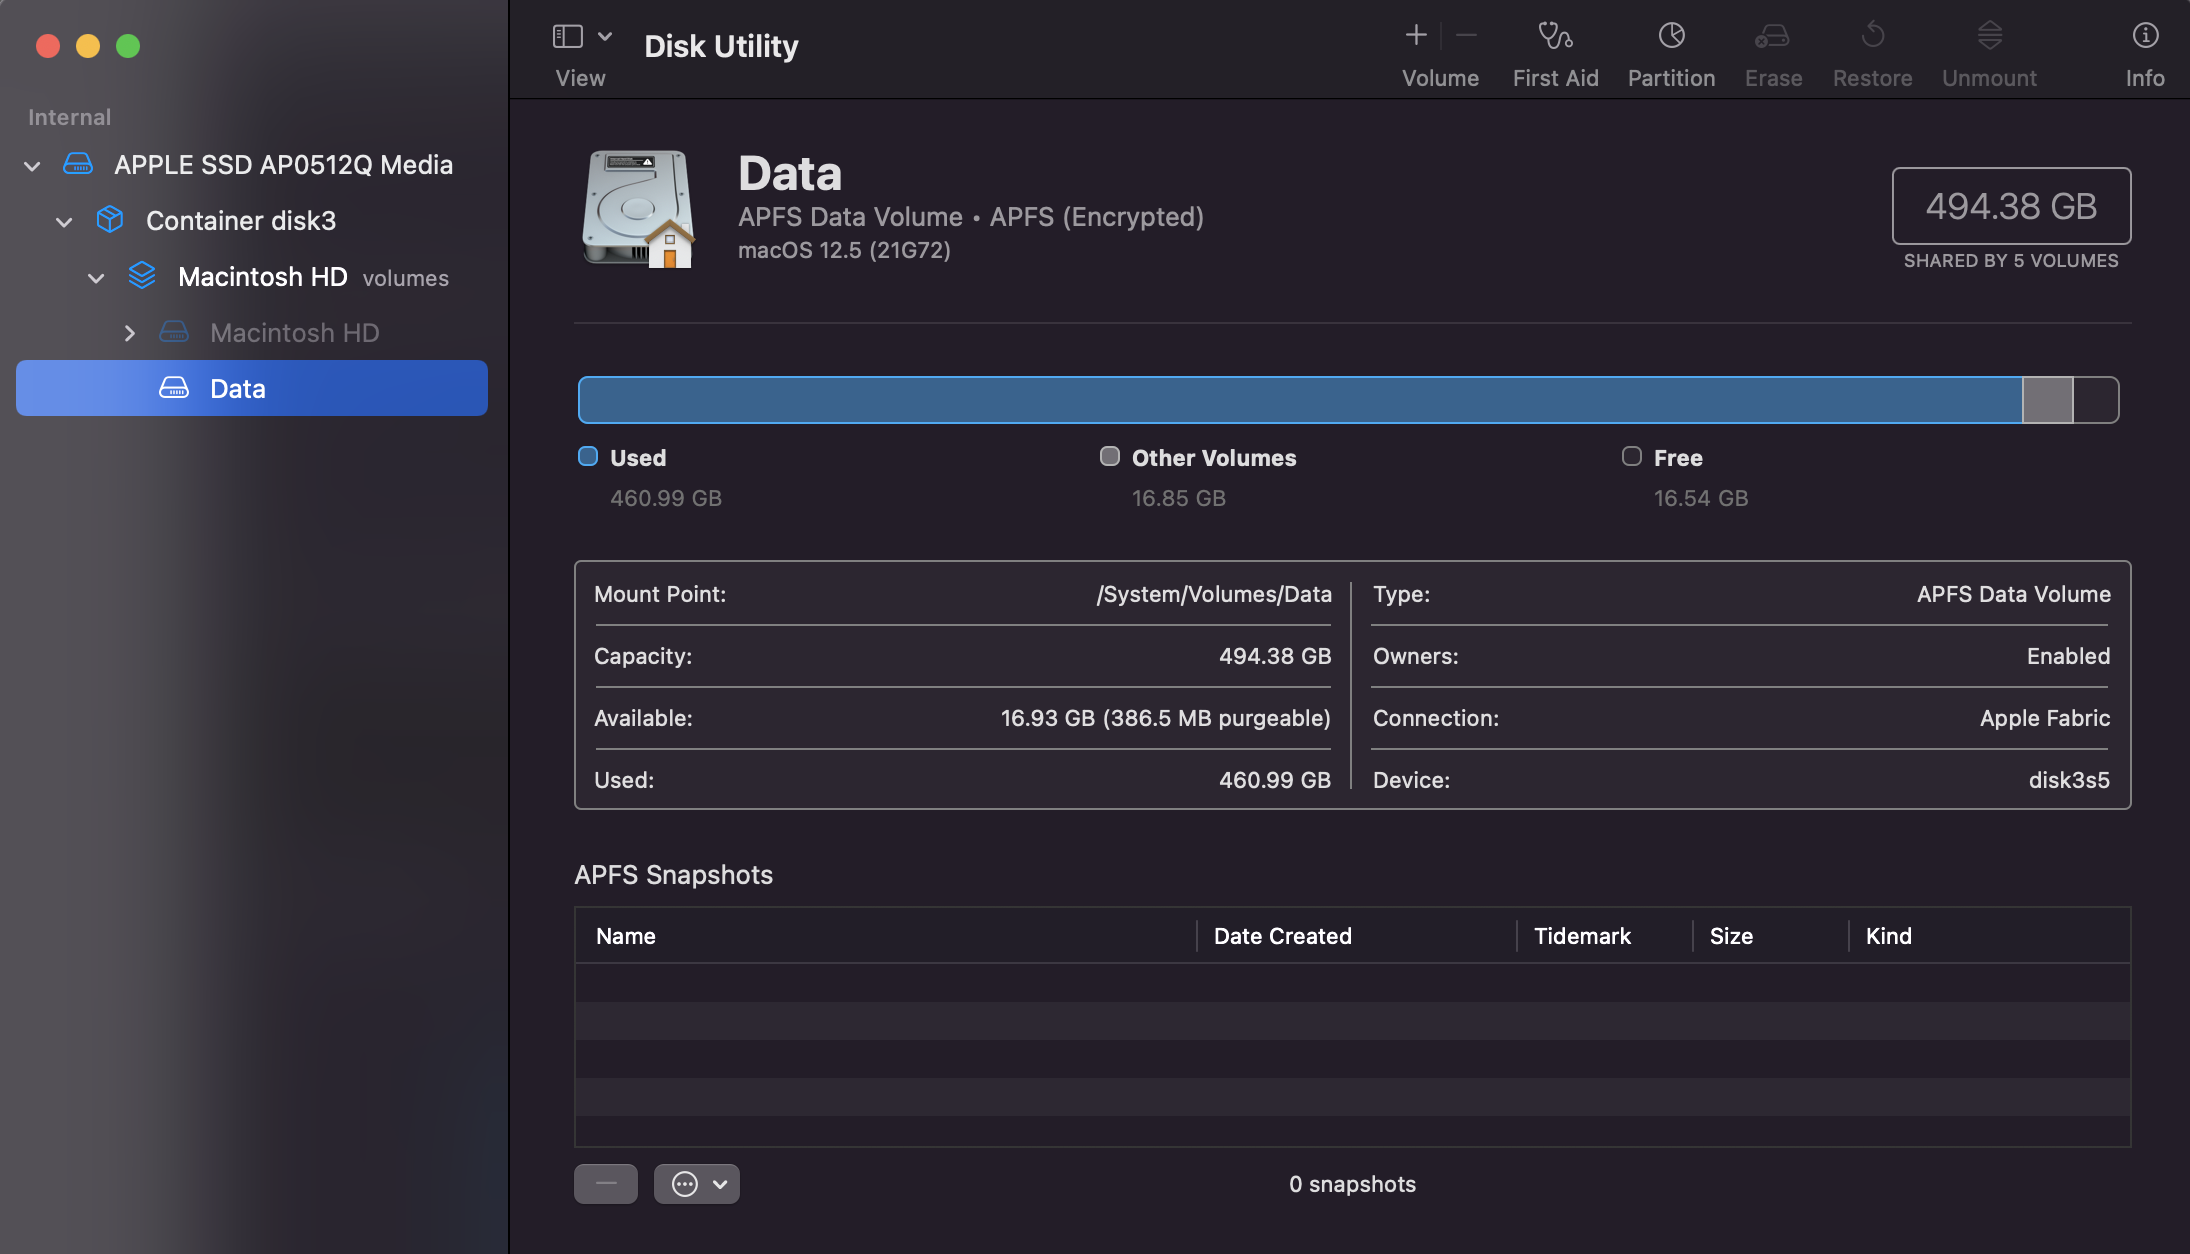Screen dimensions: 2190x1254
Task: Open the Partition pie chart tool
Action: [x=1671, y=37]
